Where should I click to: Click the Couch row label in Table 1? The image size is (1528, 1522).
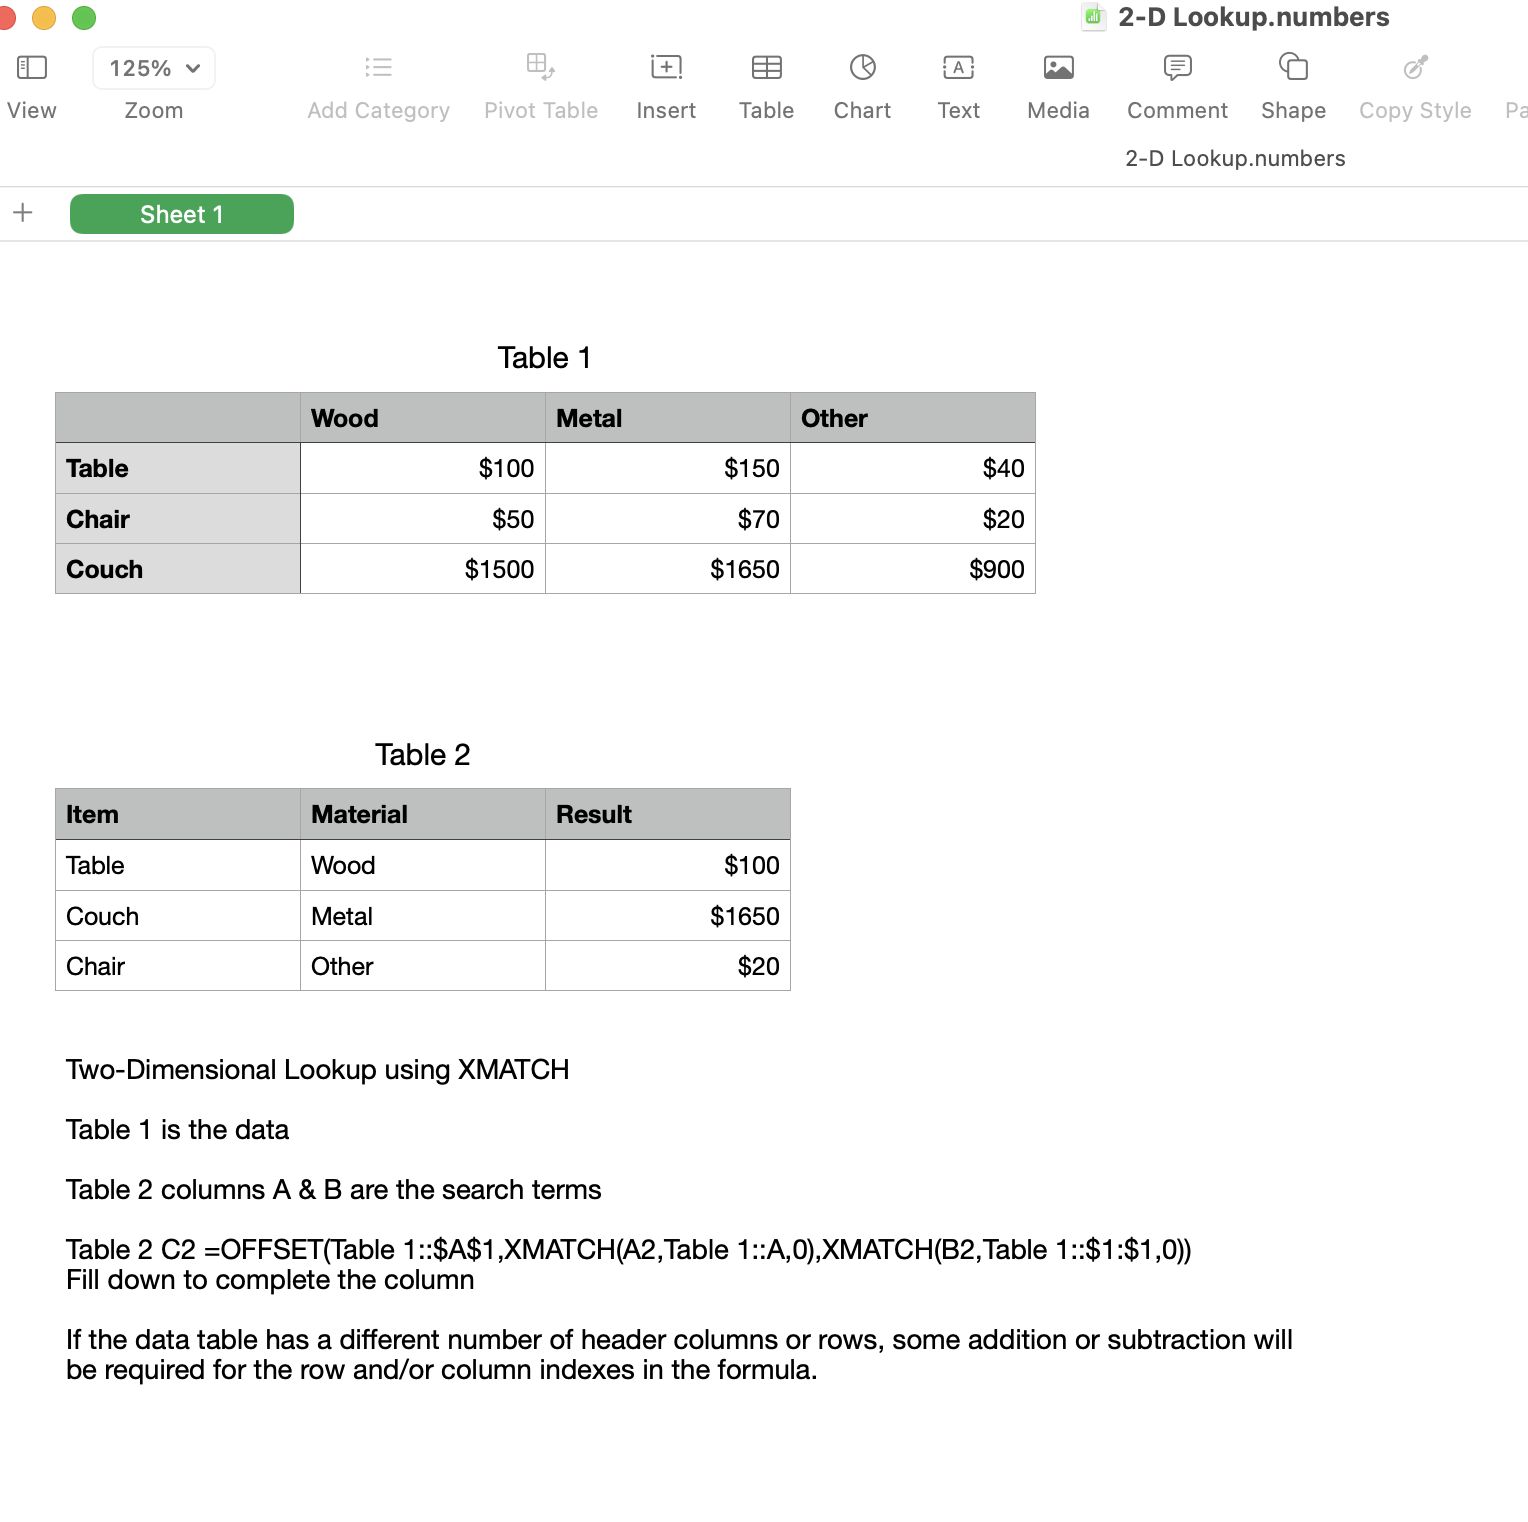point(177,568)
